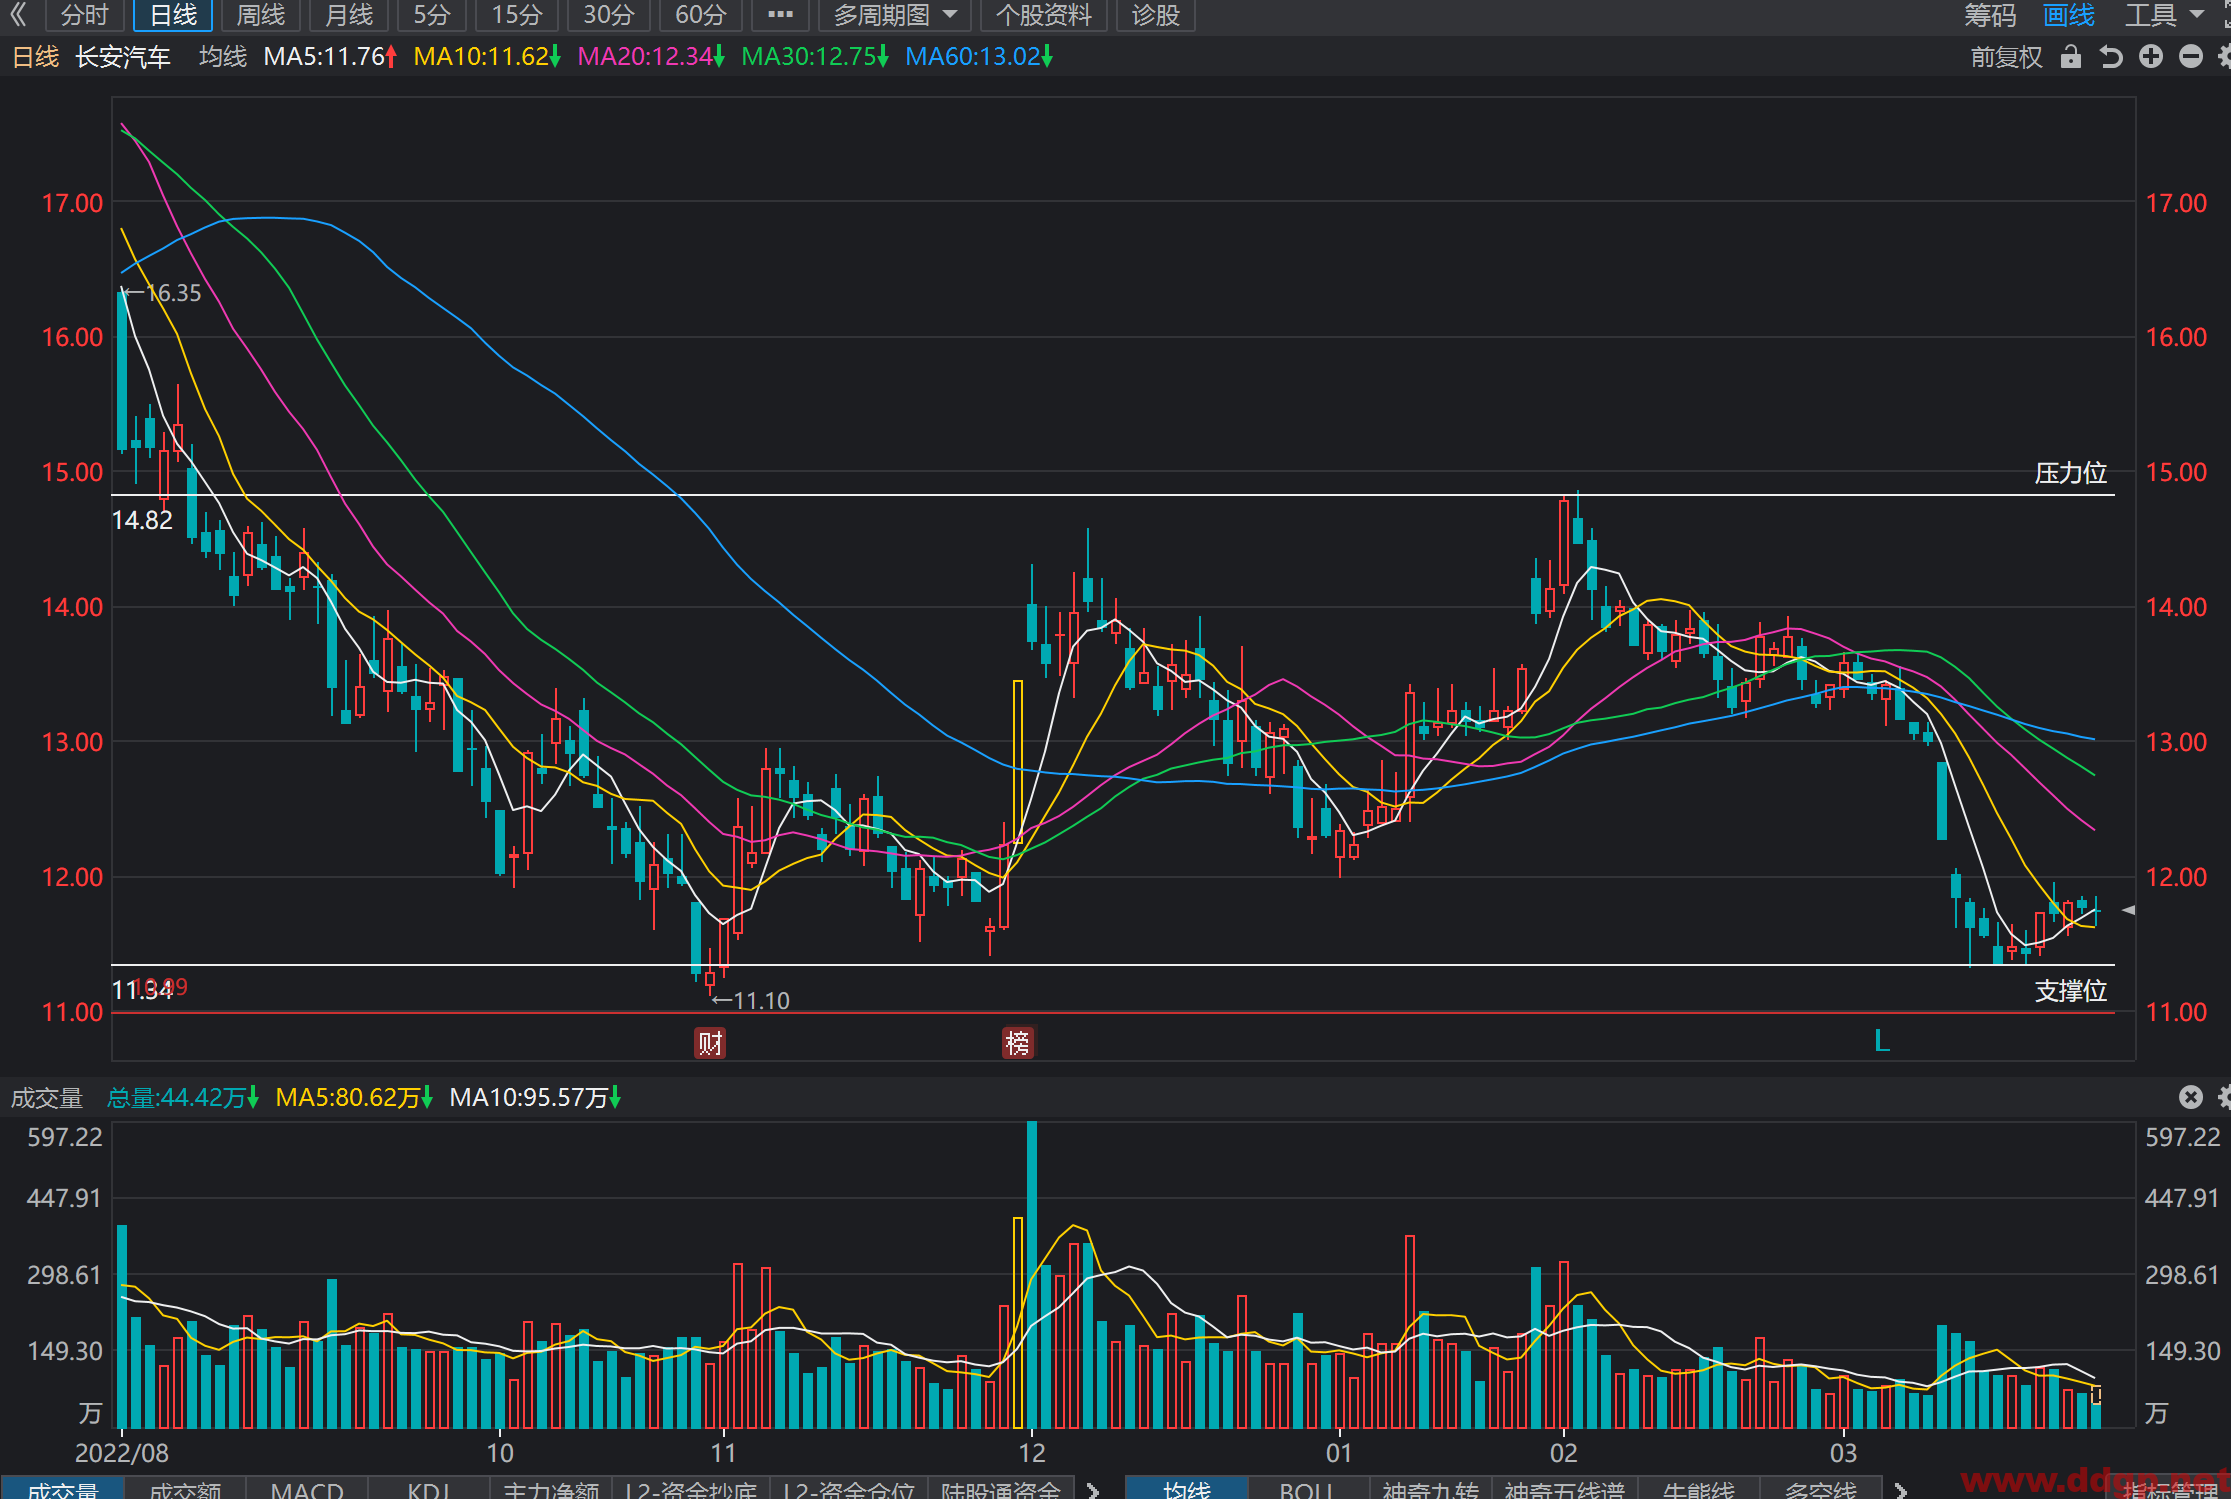Viewport: 2231px width, 1499px height.
Task: Click the 诊股 stock diagnosis button
Action: coord(1155,15)
